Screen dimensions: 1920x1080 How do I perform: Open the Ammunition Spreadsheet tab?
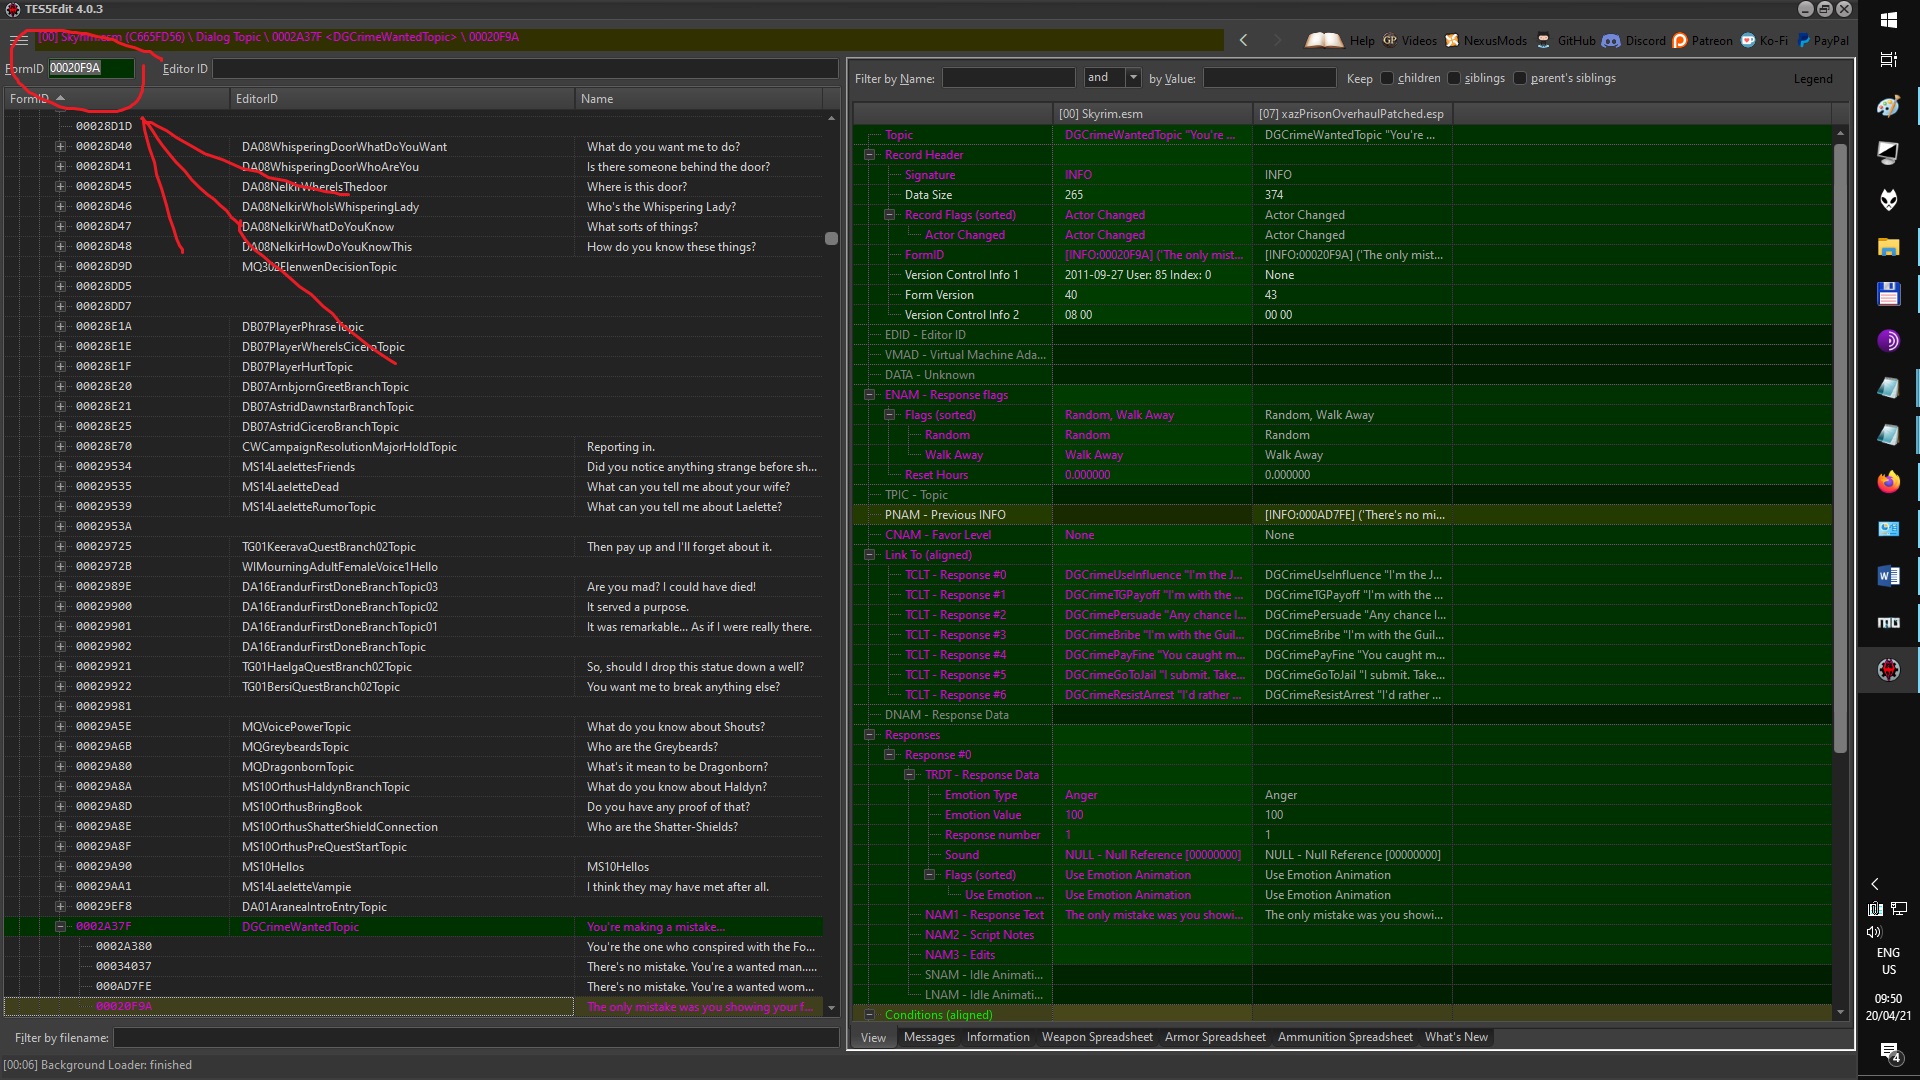(x=1345, y=1037)
